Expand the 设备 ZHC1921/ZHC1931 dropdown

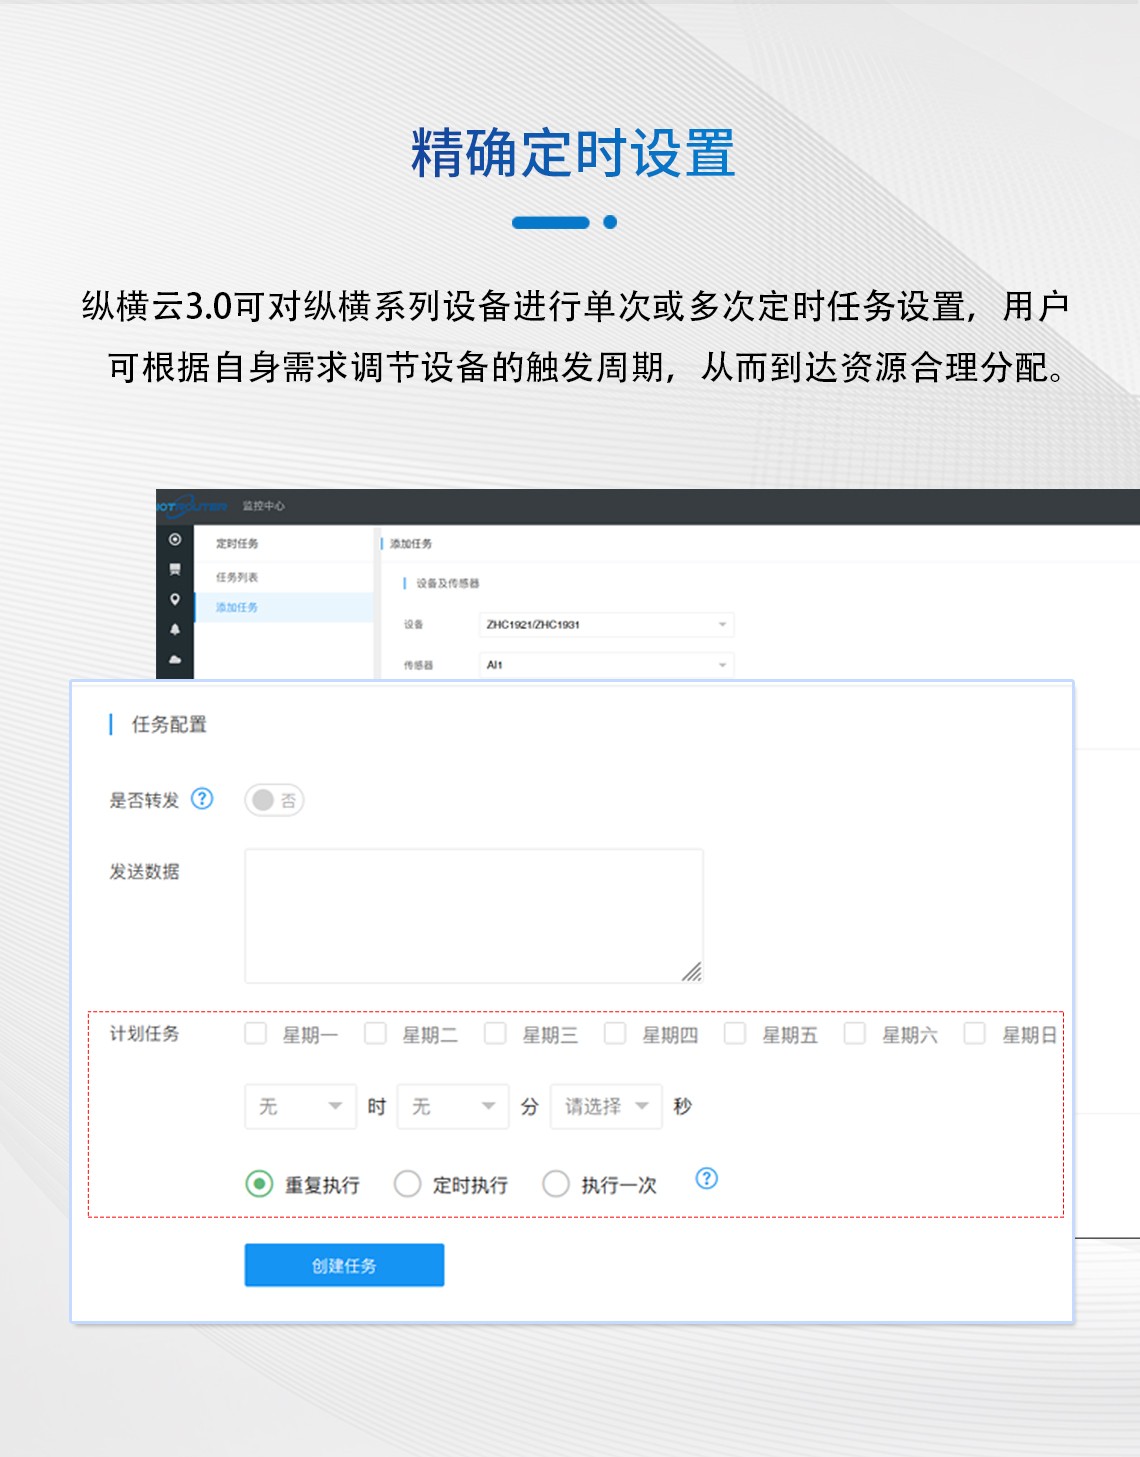(606, 624)
